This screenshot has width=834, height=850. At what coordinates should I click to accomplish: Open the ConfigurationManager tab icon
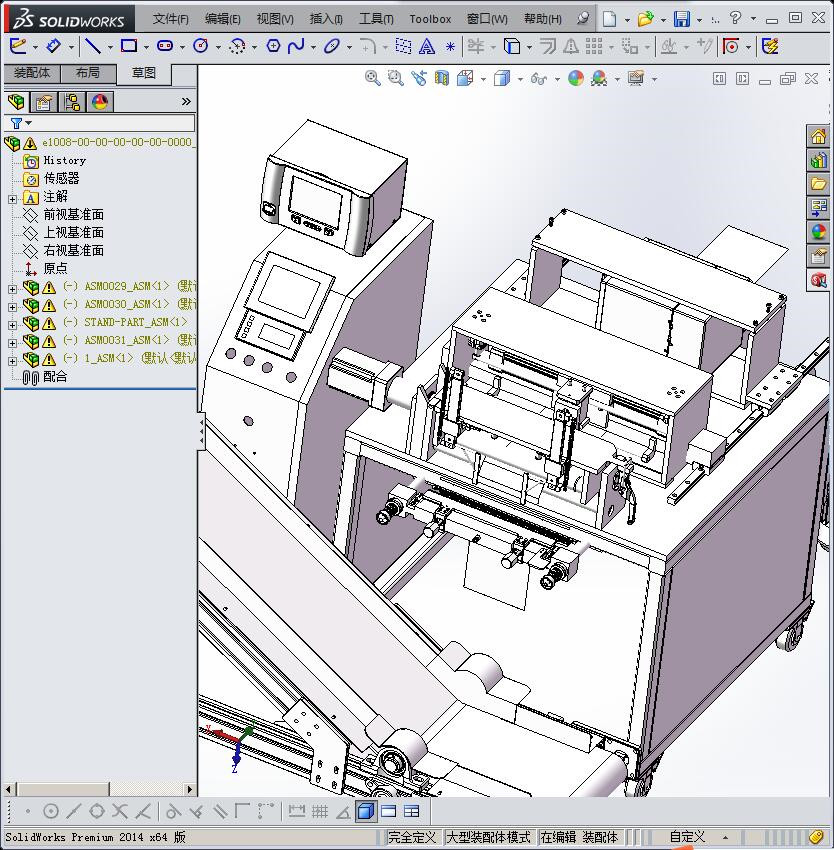click(x=72, y=102)
